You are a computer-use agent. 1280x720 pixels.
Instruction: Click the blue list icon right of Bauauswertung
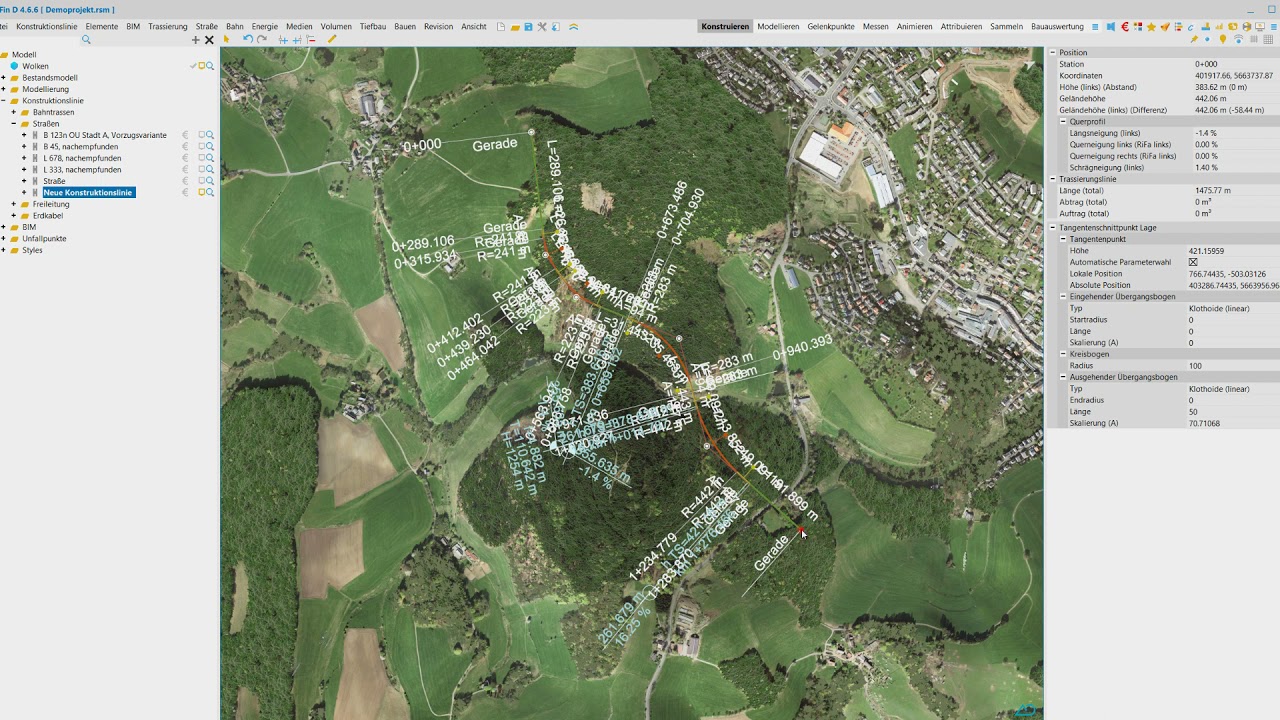[1095, 27]
